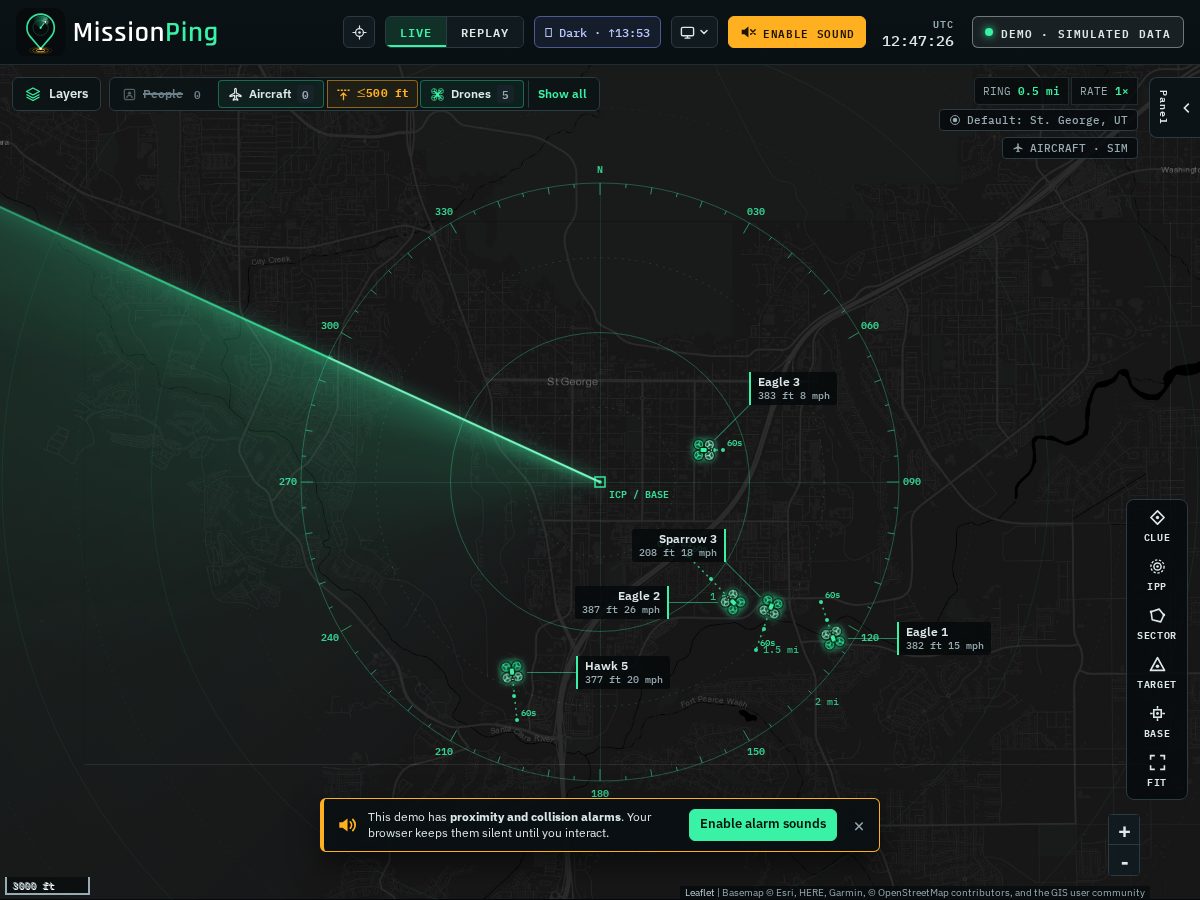Click the St George map label

coord(573,382)
